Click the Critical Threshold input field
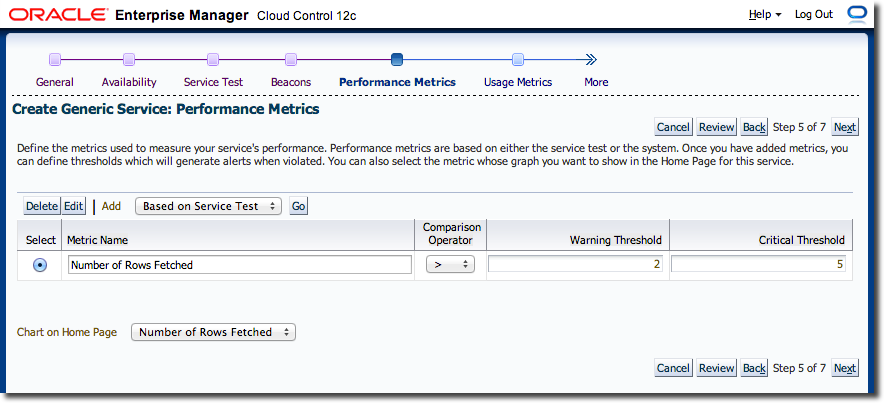The height and width of the screenshot is (403, 884). pyautogui.click(x=760, y=265)
